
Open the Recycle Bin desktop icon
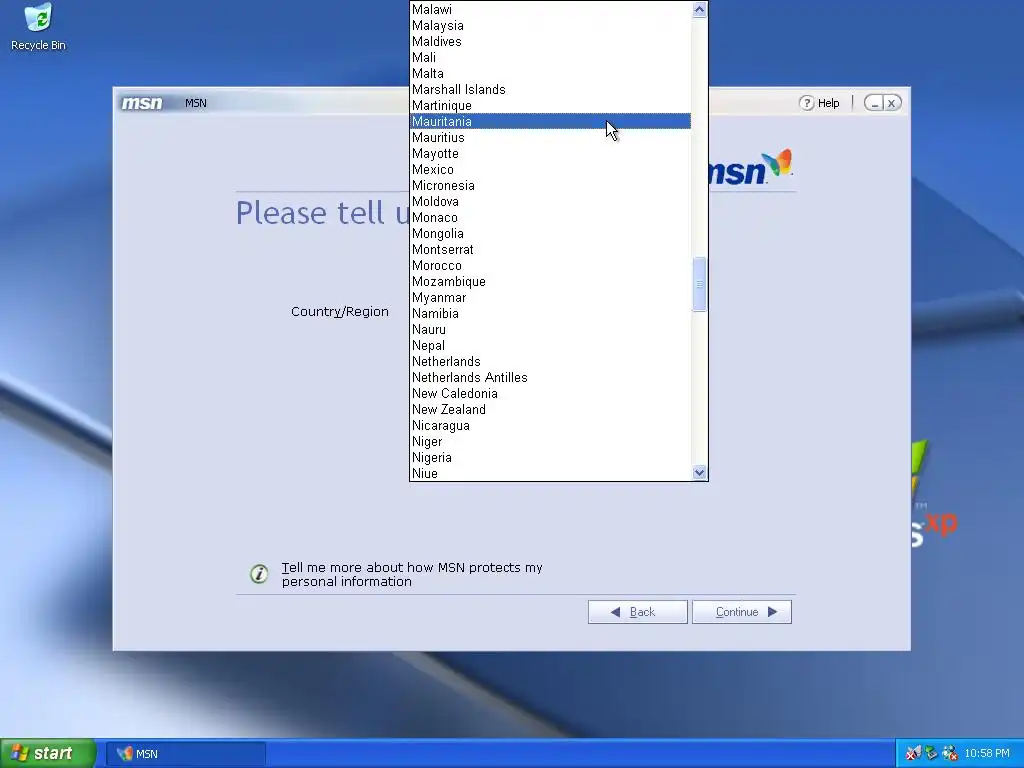pos(38,27)
